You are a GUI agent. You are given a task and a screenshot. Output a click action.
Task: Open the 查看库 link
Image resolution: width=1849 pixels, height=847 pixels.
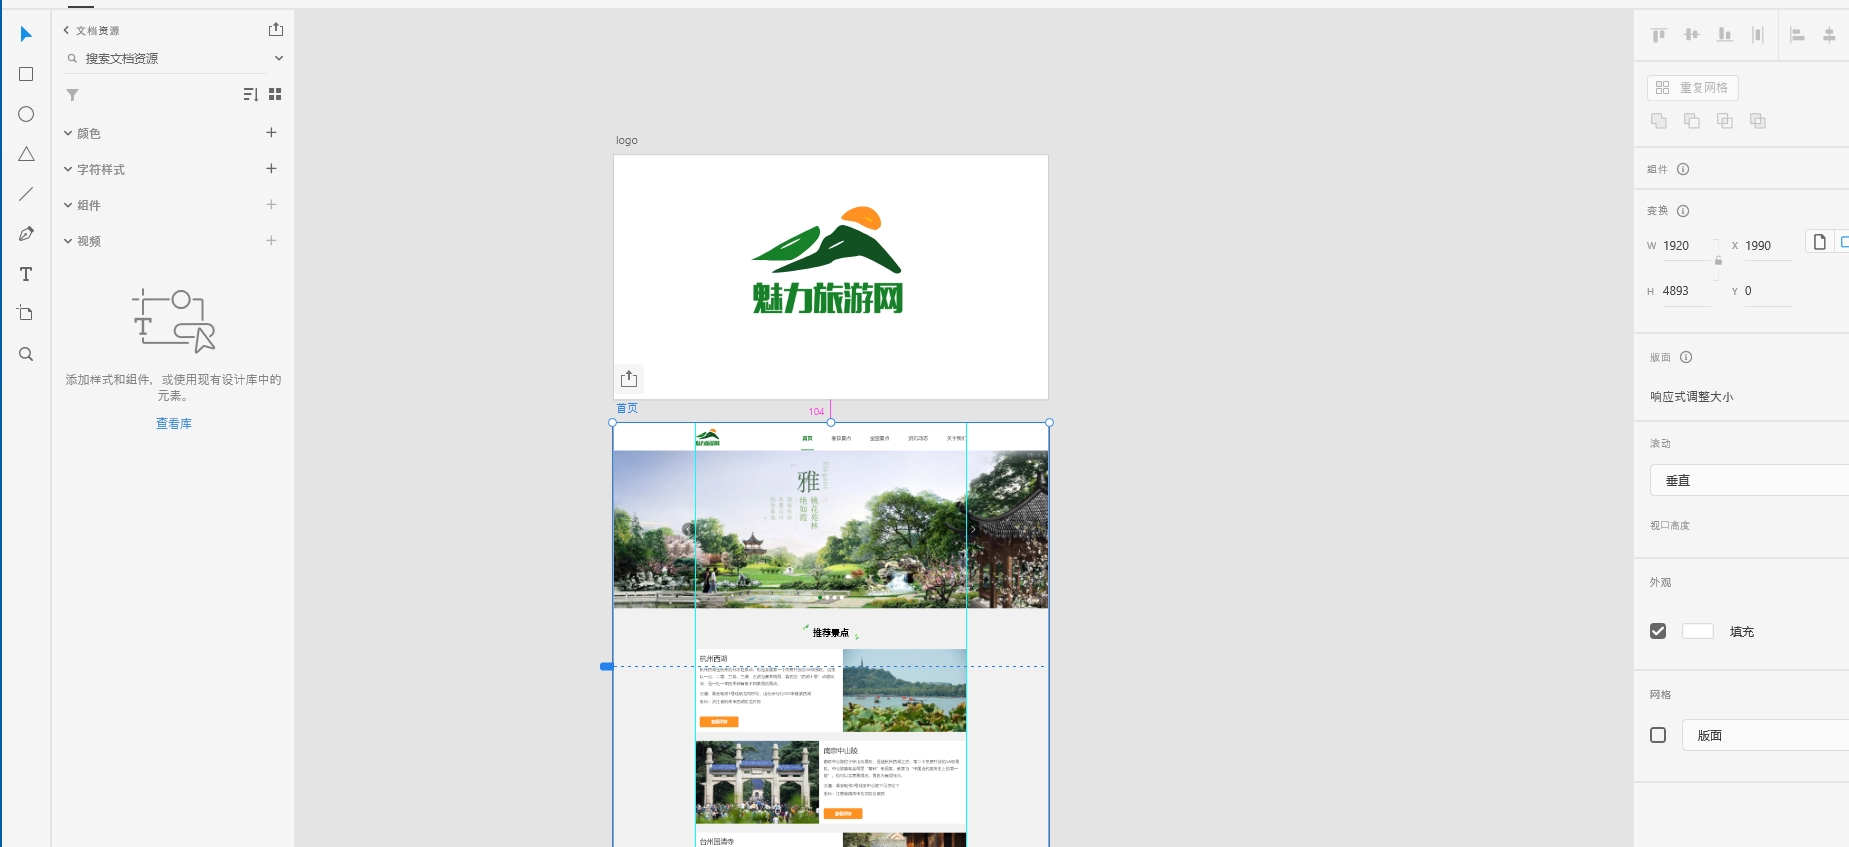[174, 424]
